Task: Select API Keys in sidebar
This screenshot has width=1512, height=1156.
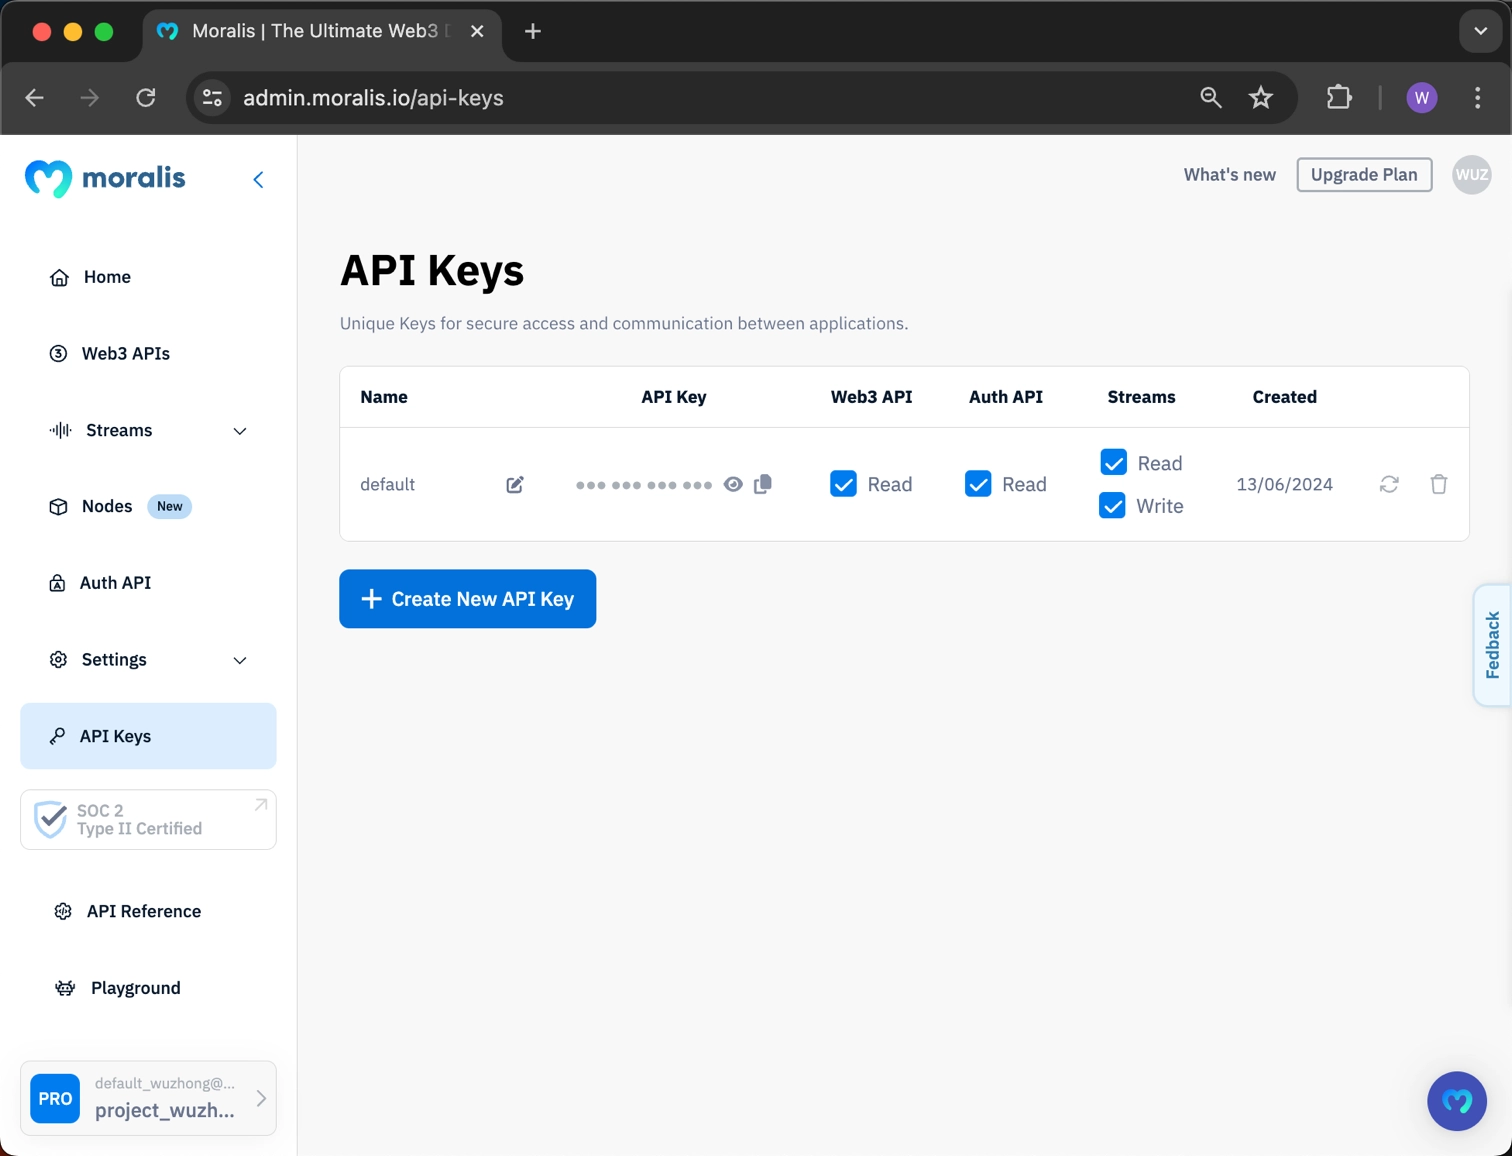Action: 148,736
